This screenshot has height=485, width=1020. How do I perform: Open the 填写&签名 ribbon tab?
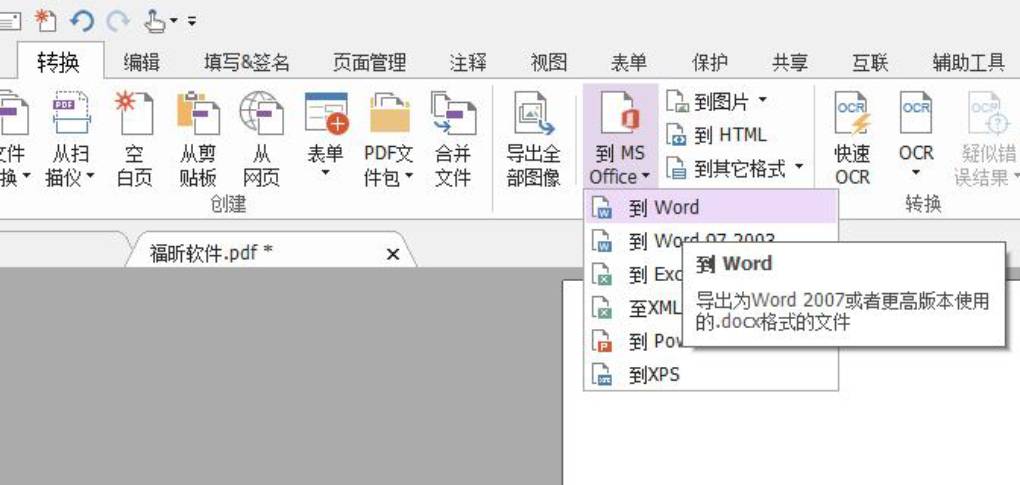247,62
